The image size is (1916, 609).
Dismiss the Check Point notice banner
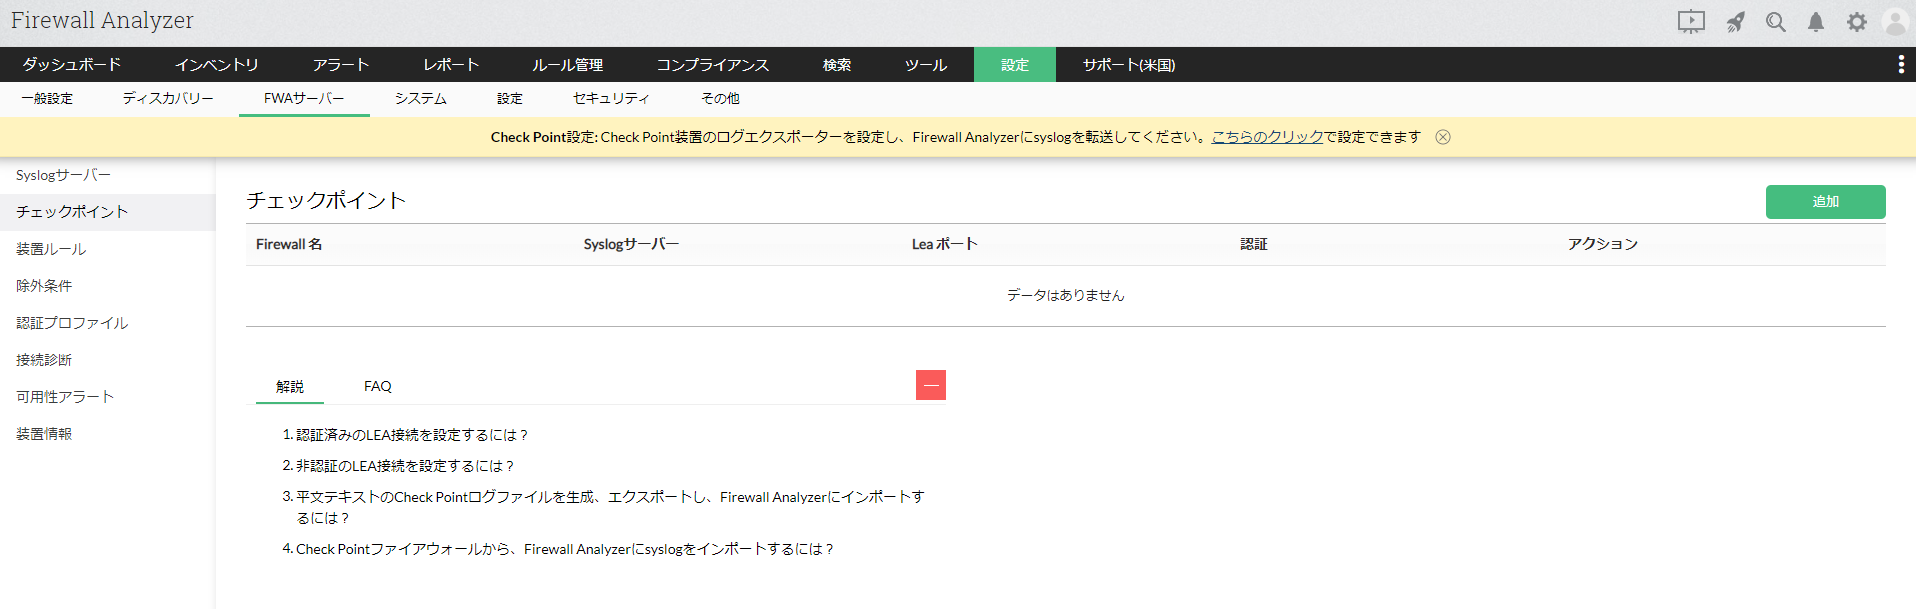(1443, 137)
